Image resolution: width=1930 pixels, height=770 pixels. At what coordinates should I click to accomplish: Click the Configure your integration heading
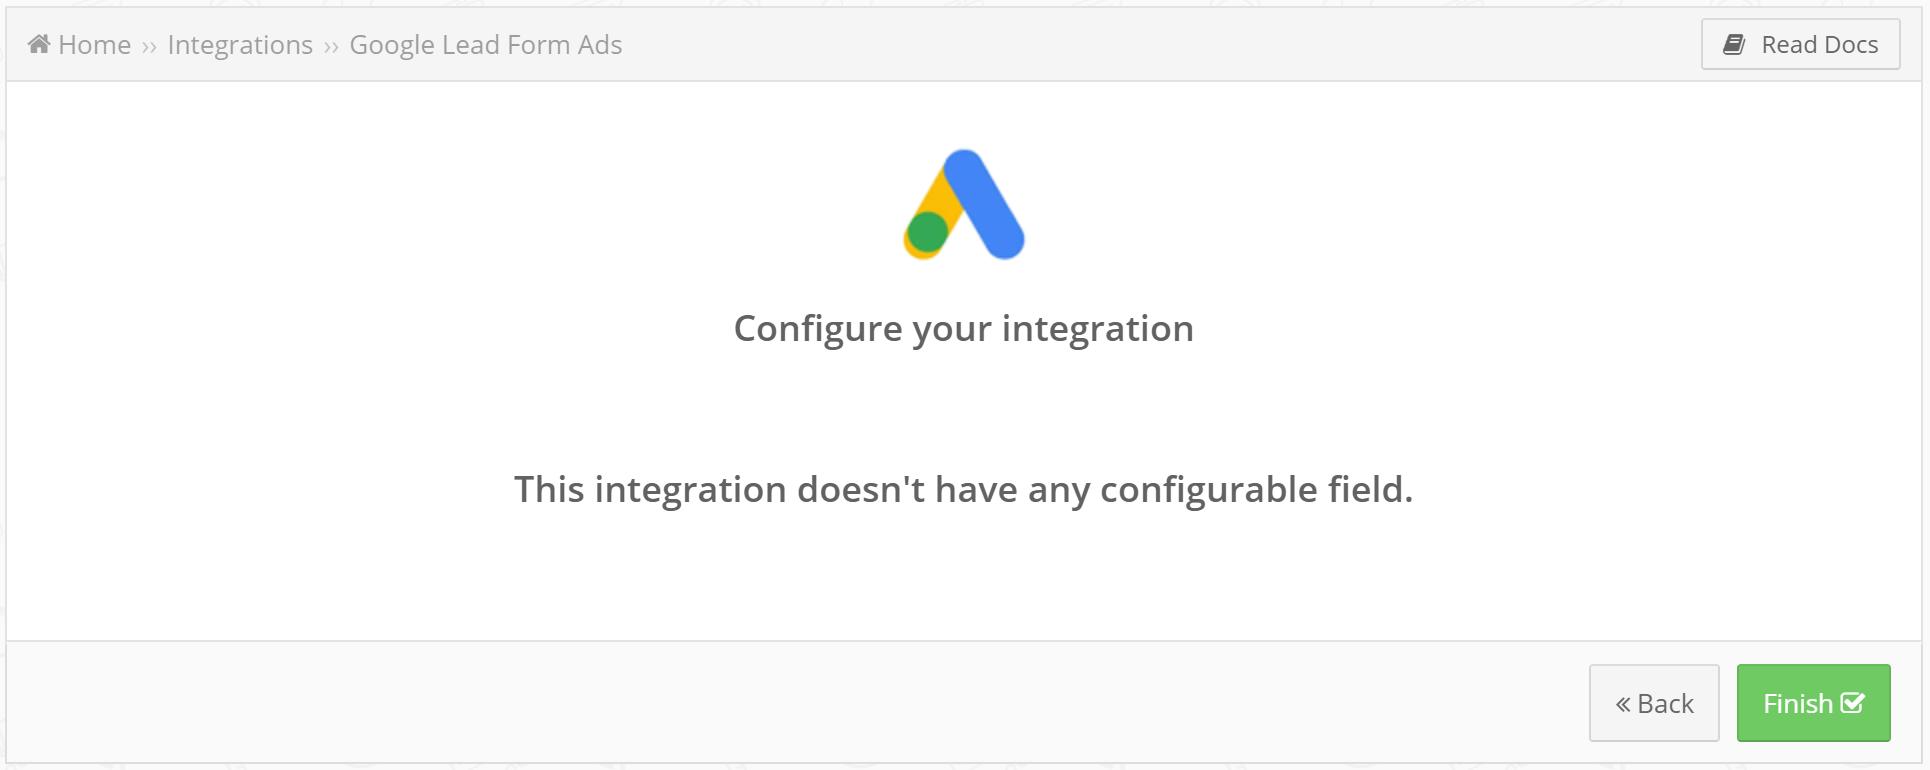[x=964, y=328]
